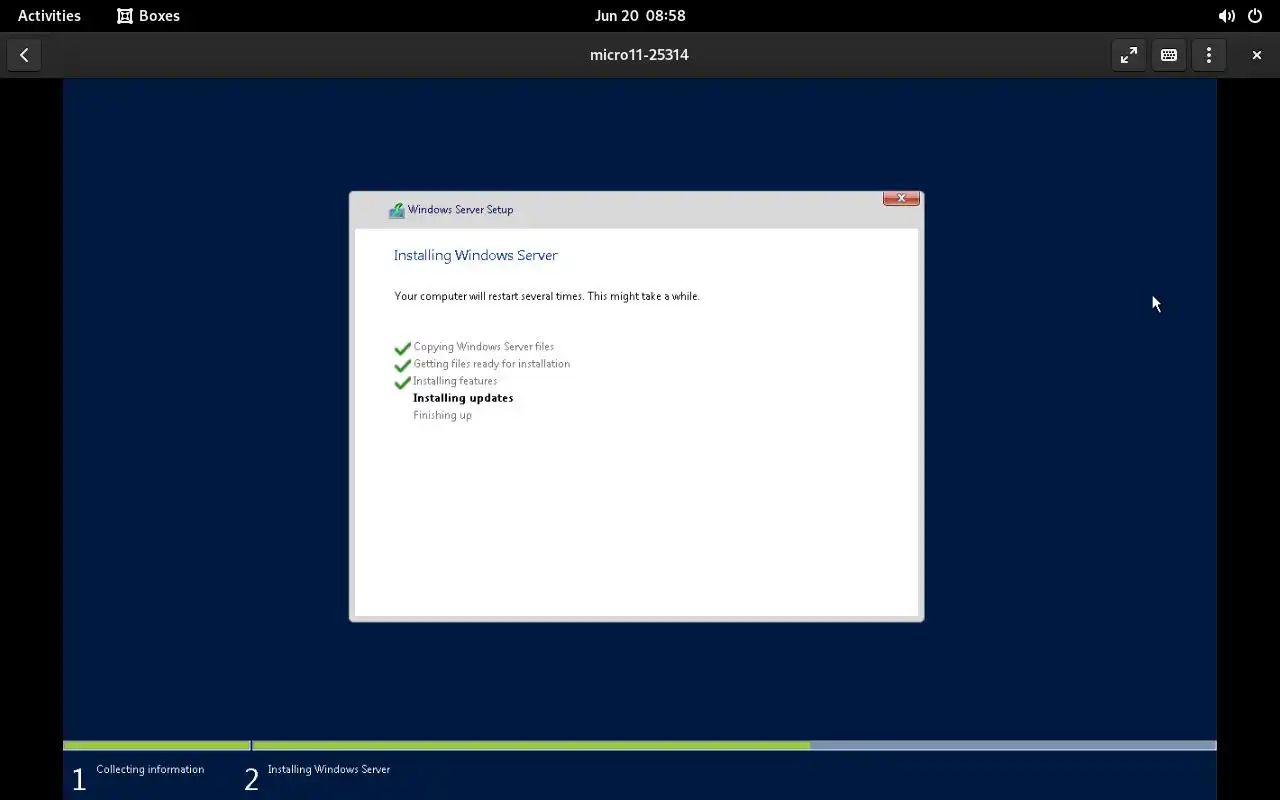Image resolution: width=1280 pixels, height=800 pixels.
Task: Select the 'Installing updates' step text
Action: tap(463, 398)
